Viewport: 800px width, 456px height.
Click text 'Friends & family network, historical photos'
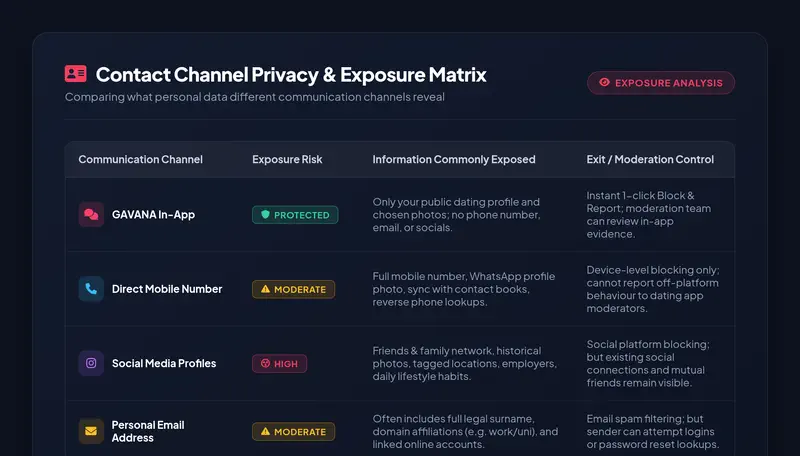pos(465,364)
